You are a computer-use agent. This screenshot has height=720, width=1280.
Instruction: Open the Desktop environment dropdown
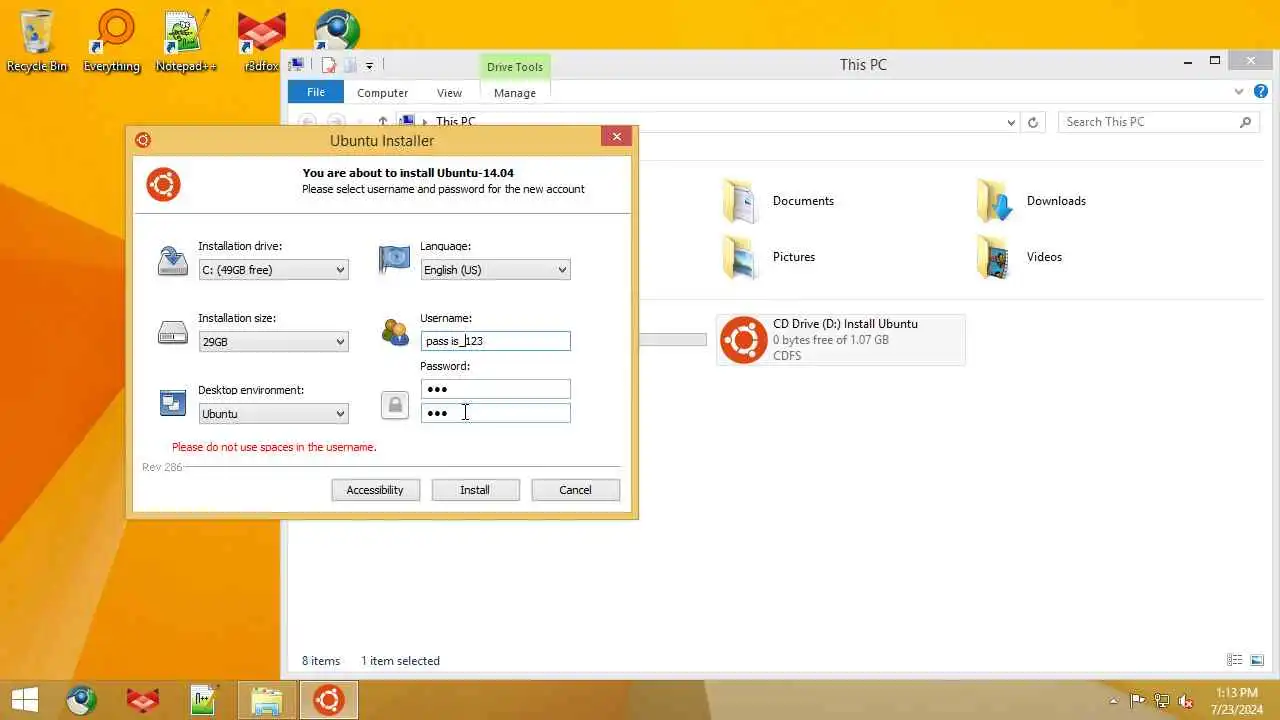click(x=273, y=413)
